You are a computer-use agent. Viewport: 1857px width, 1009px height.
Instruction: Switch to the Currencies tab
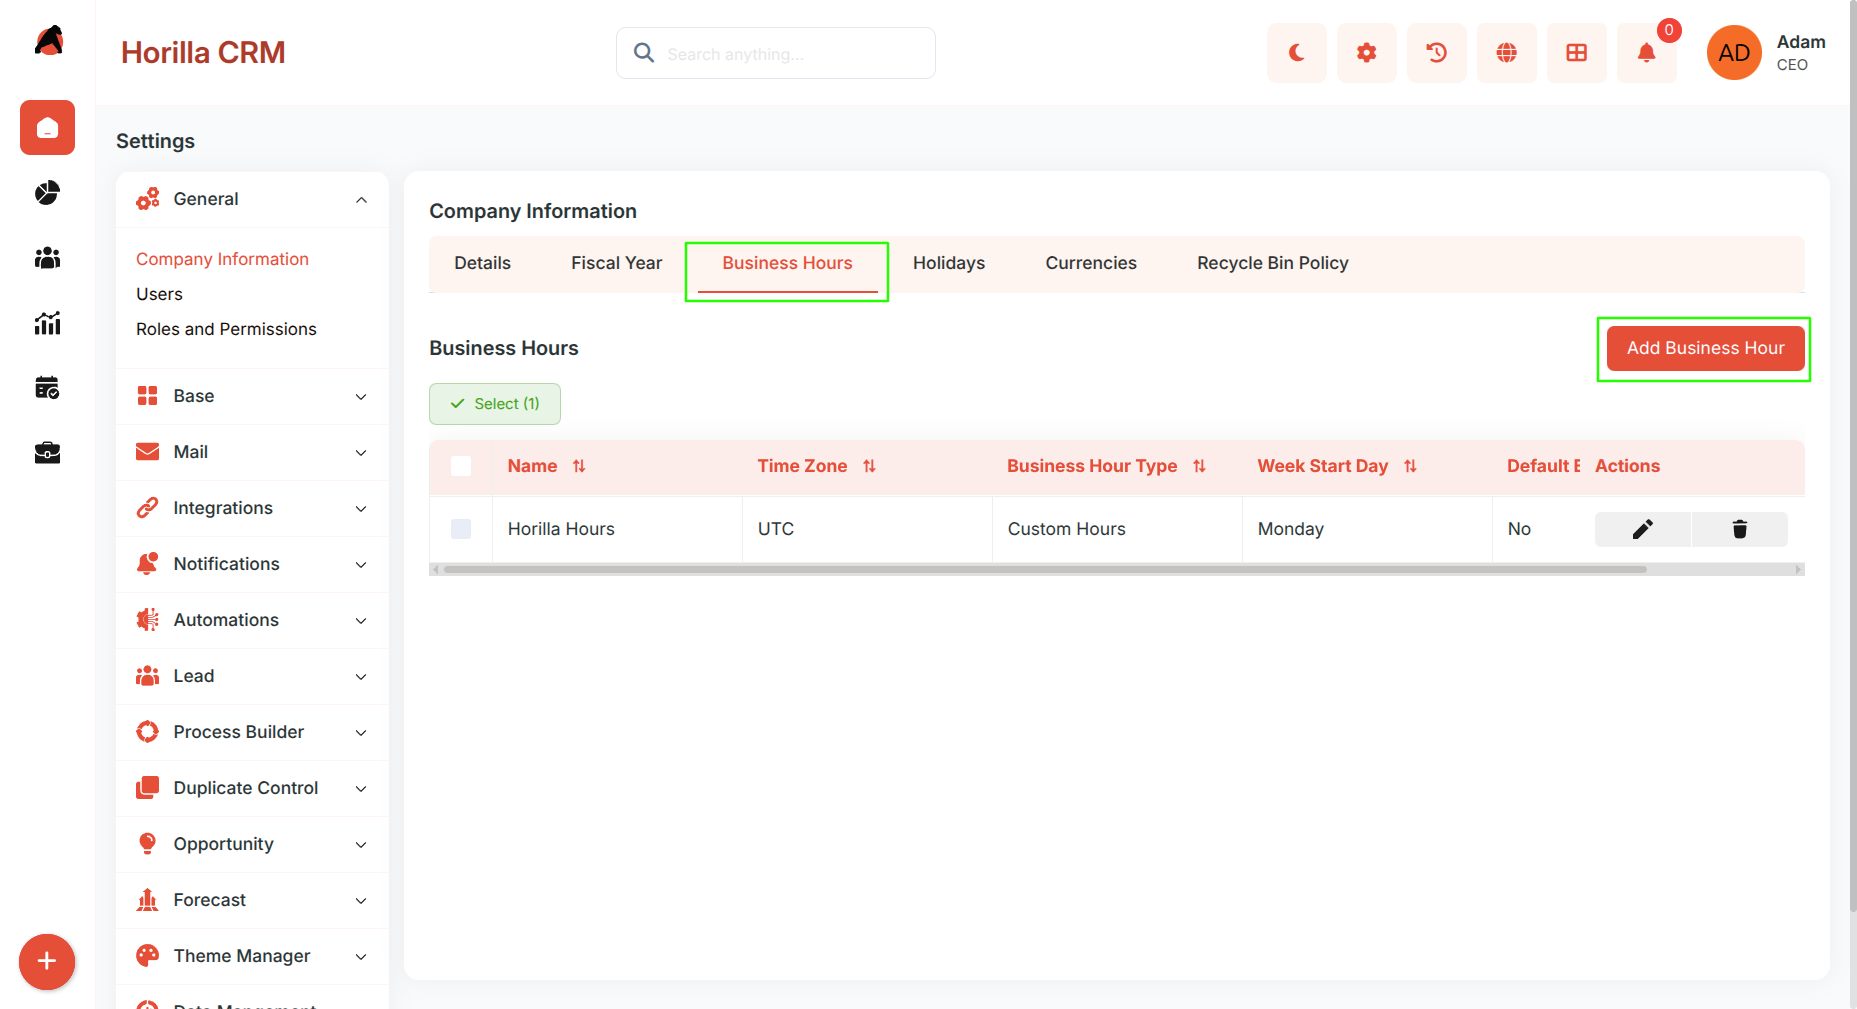(1090, 263)
